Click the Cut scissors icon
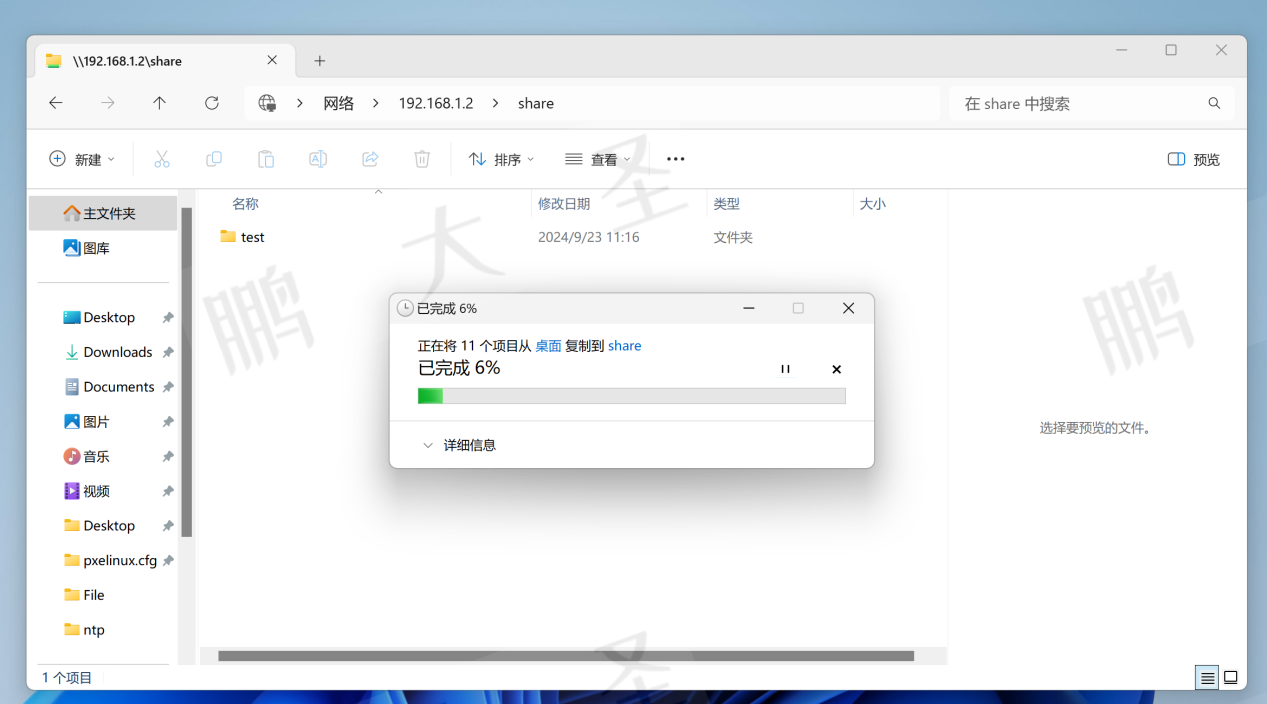Image resolution: width=1267 pixels, height=704 pixels. (x=162, y=159)
